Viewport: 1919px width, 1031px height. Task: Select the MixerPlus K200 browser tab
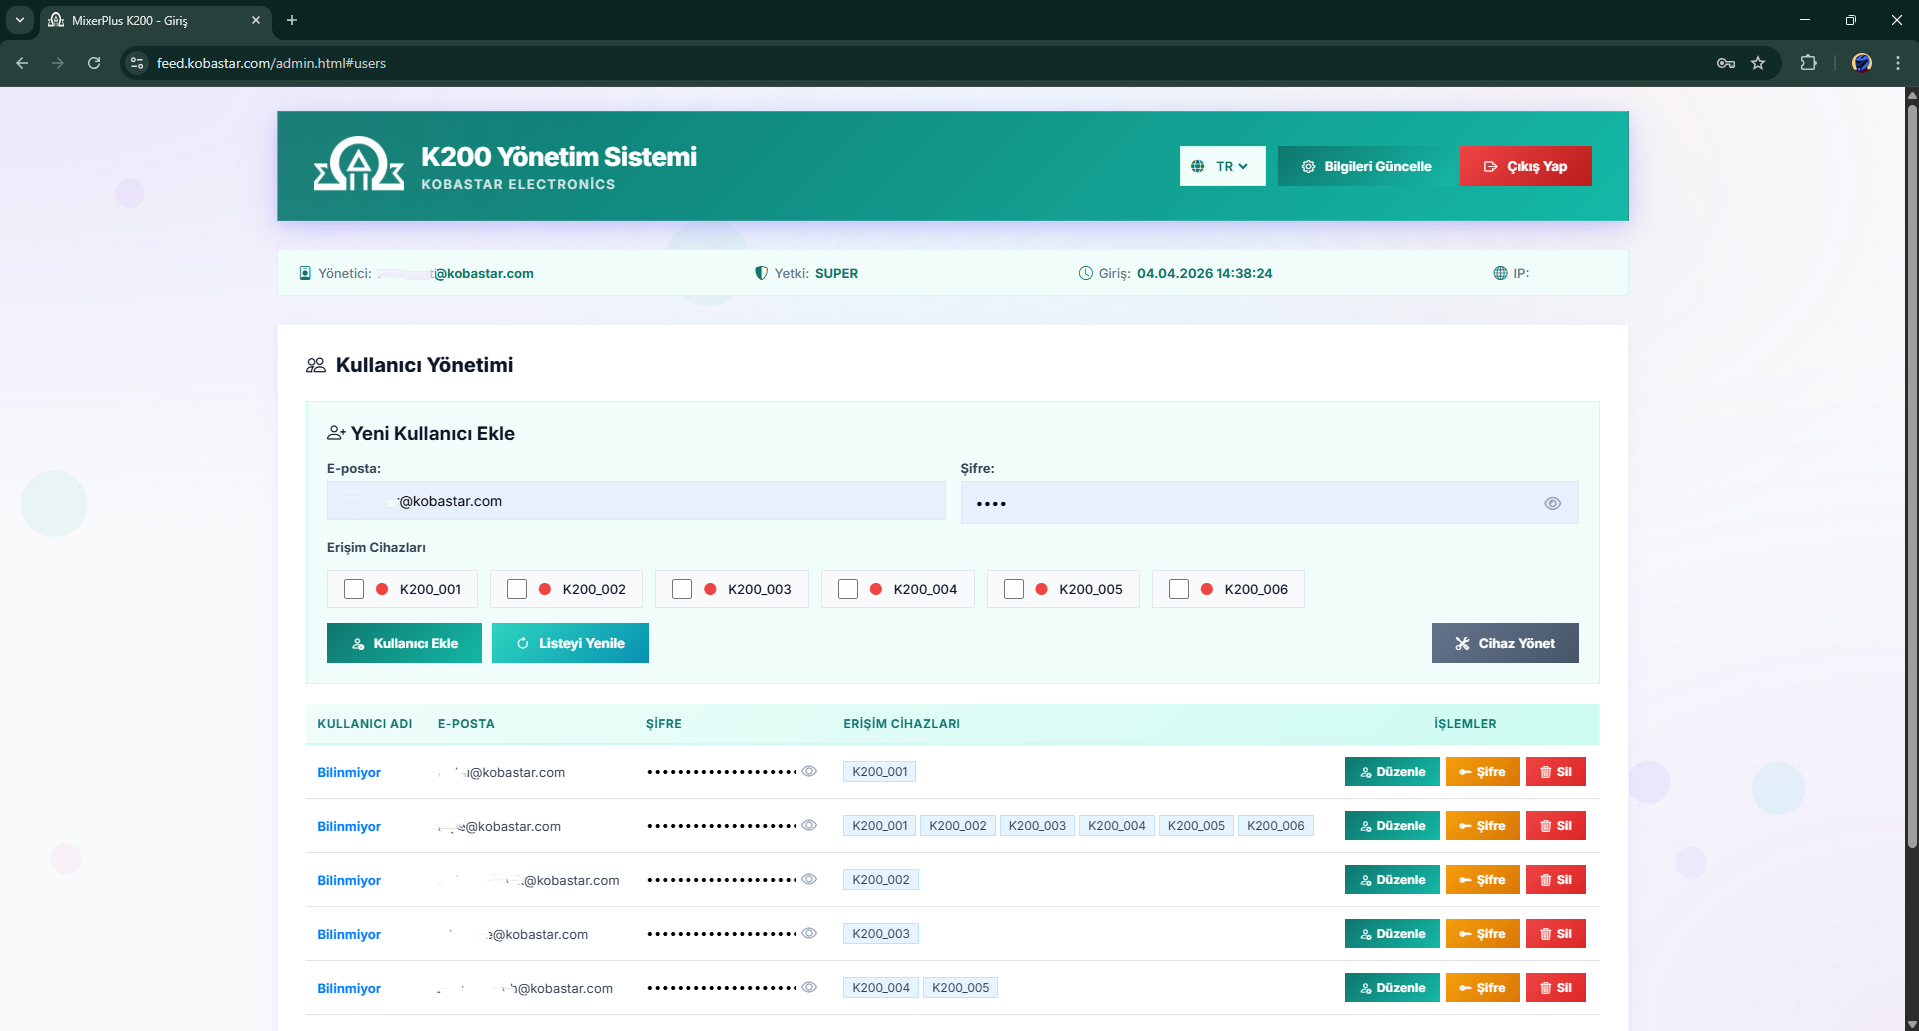coord(150,20)
